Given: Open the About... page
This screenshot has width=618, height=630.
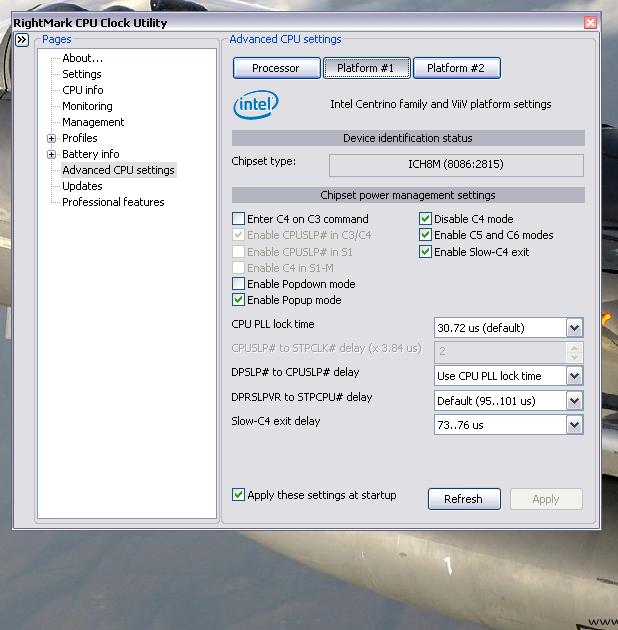Looking at the screenshot, I should [x=82, y=58].
